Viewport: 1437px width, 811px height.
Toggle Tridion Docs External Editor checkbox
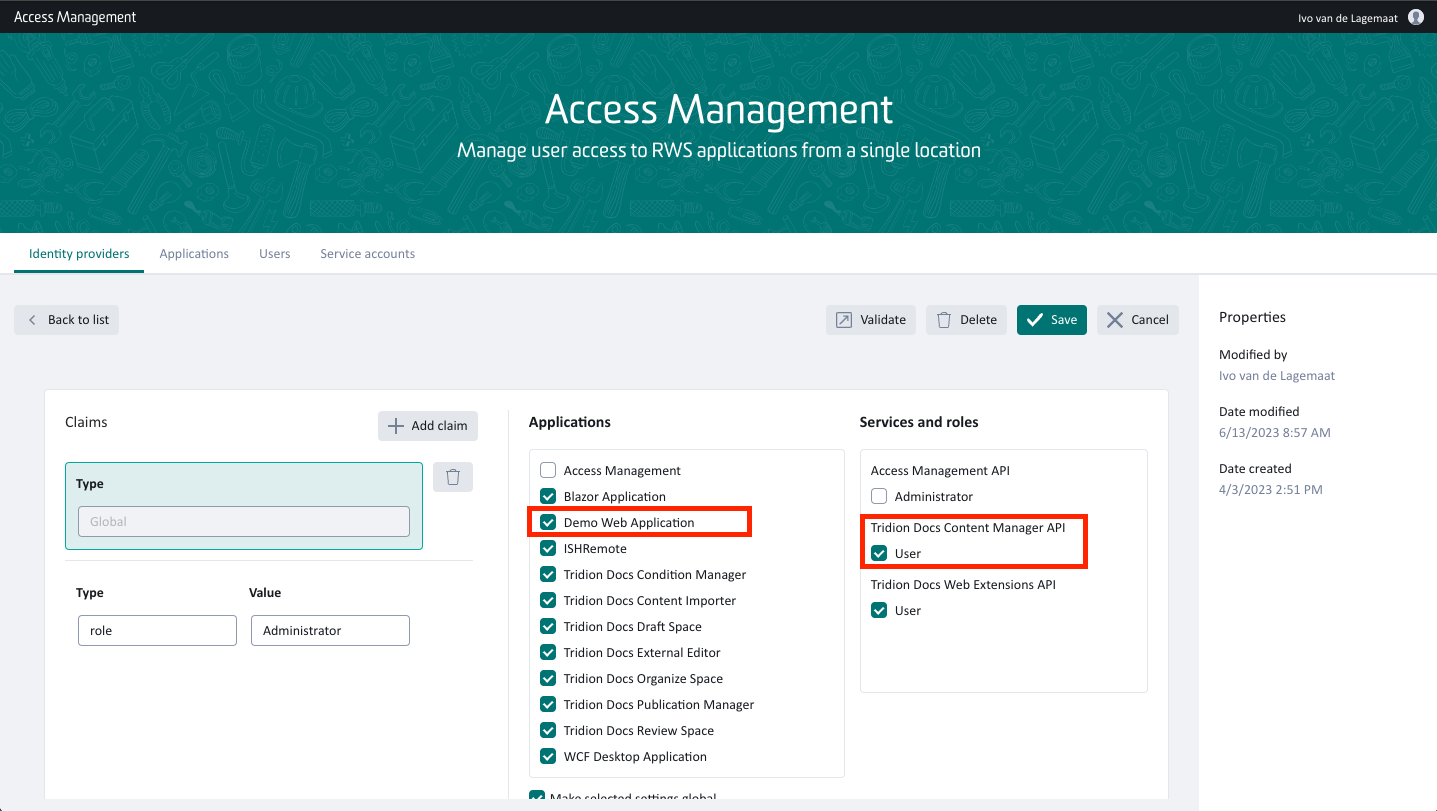coord(548,652)
